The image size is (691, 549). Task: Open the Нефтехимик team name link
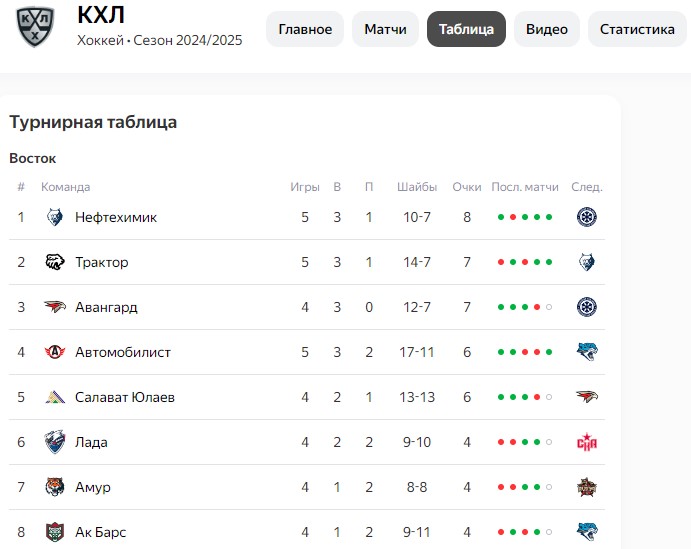(116, 217)
